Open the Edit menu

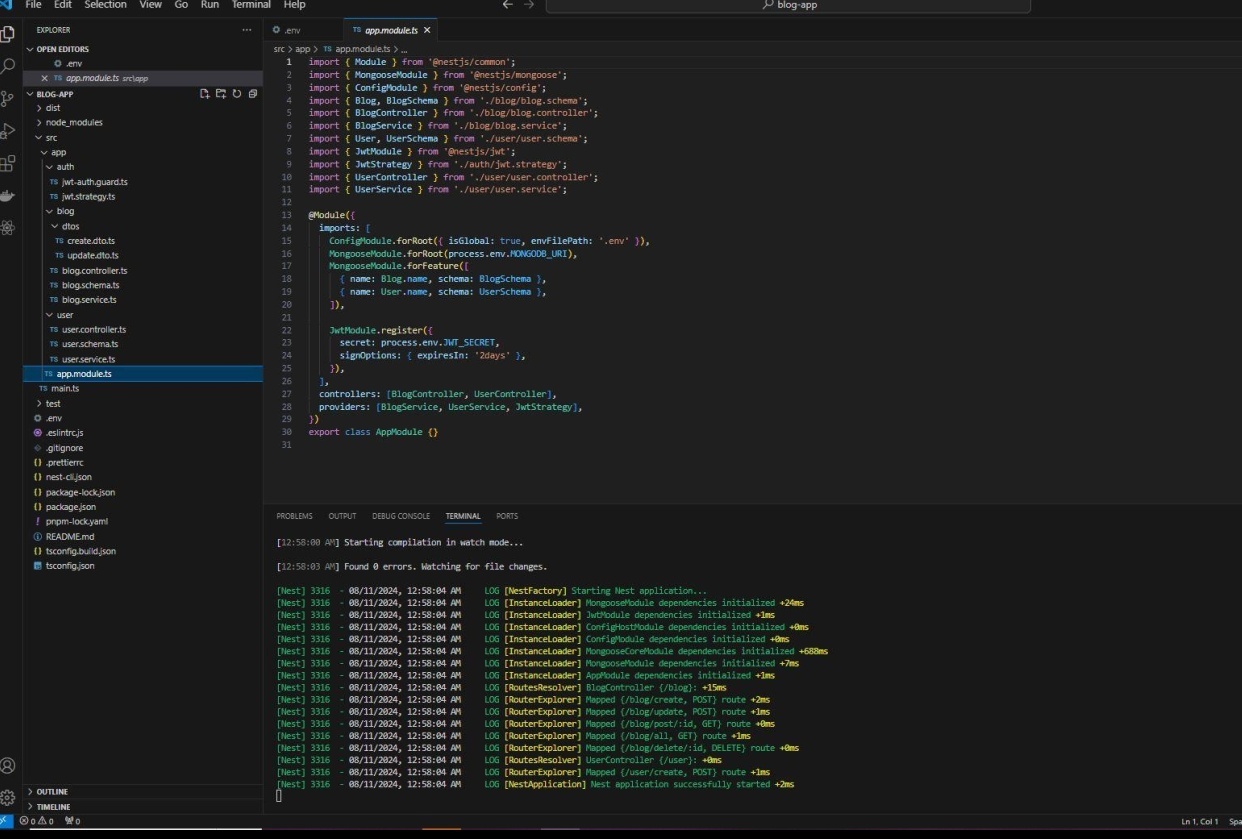(x=62, y=5)
